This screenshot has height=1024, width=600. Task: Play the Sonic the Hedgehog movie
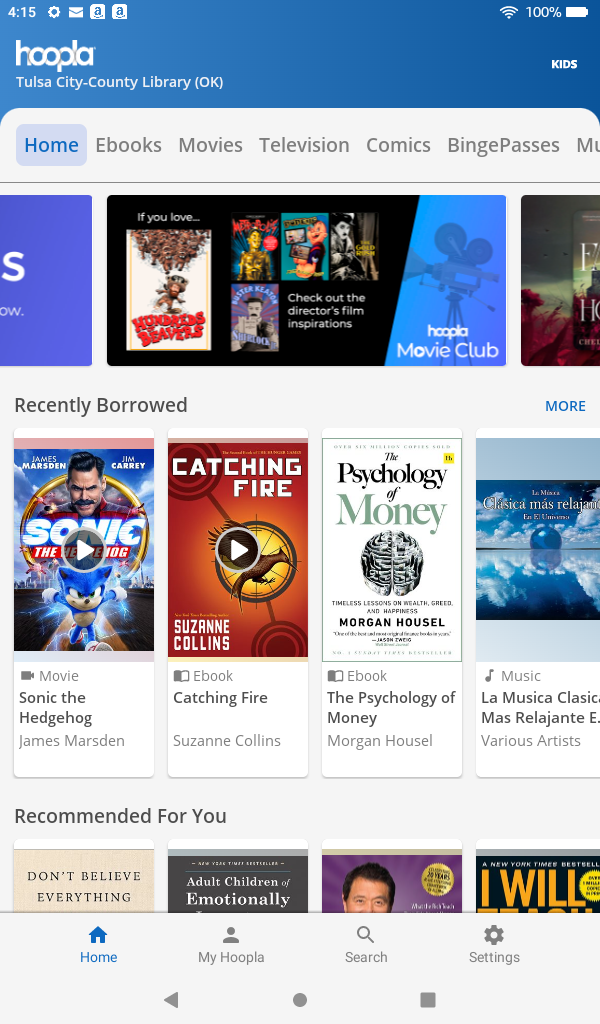click(84, 550)
